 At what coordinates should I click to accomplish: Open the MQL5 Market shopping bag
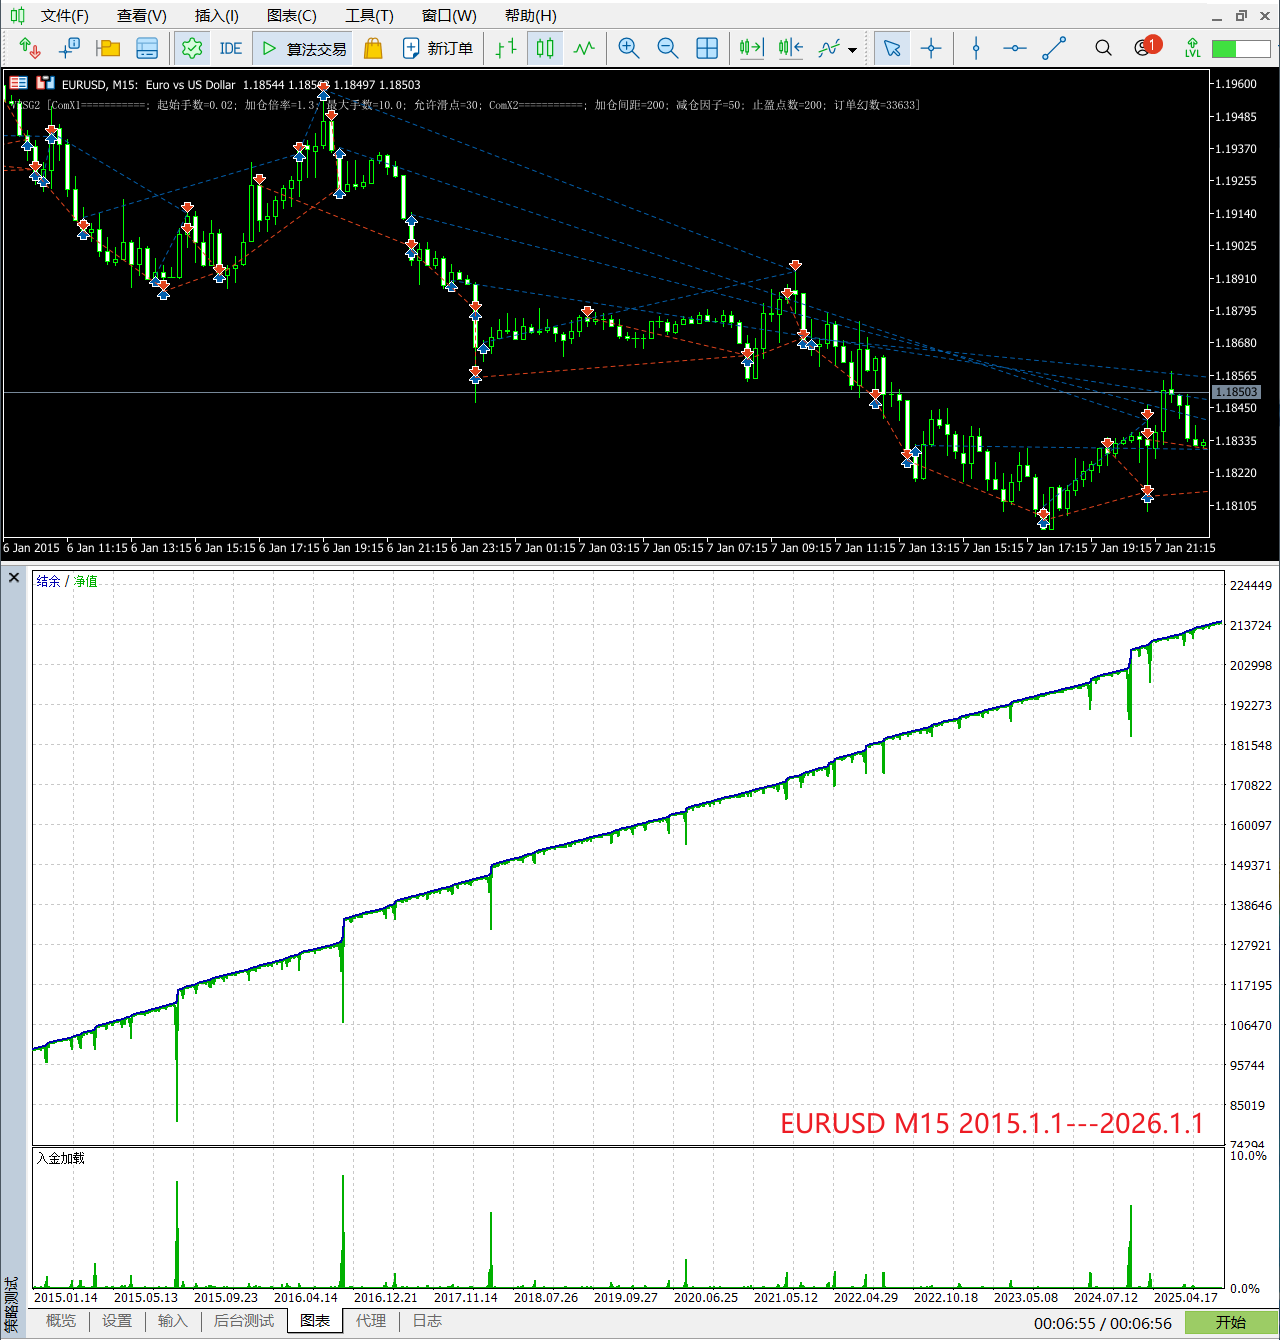[x=373, y=48]
